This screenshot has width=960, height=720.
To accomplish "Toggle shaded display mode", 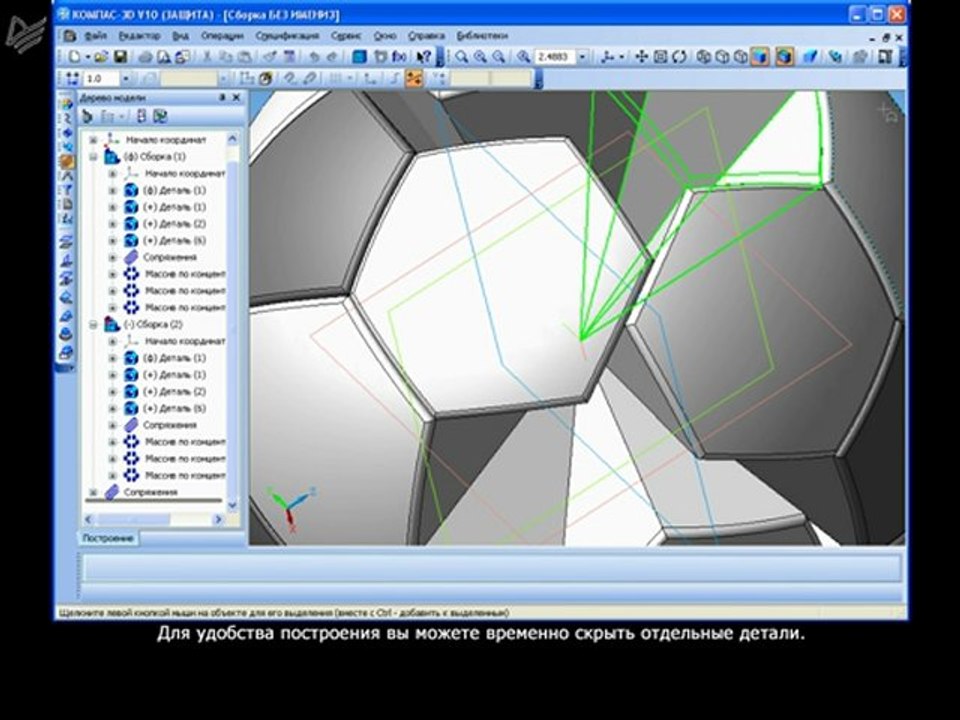I will [x=760, y=57].
